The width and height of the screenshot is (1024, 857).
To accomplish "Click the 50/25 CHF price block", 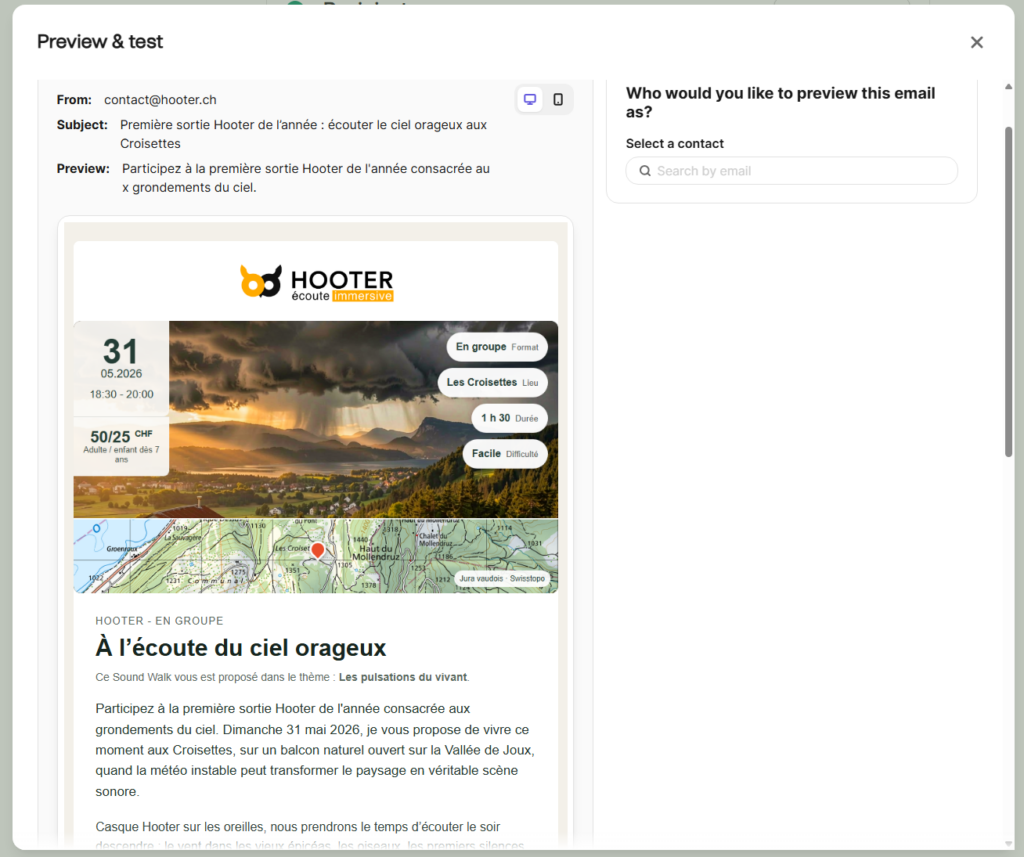I will point(121,446).
